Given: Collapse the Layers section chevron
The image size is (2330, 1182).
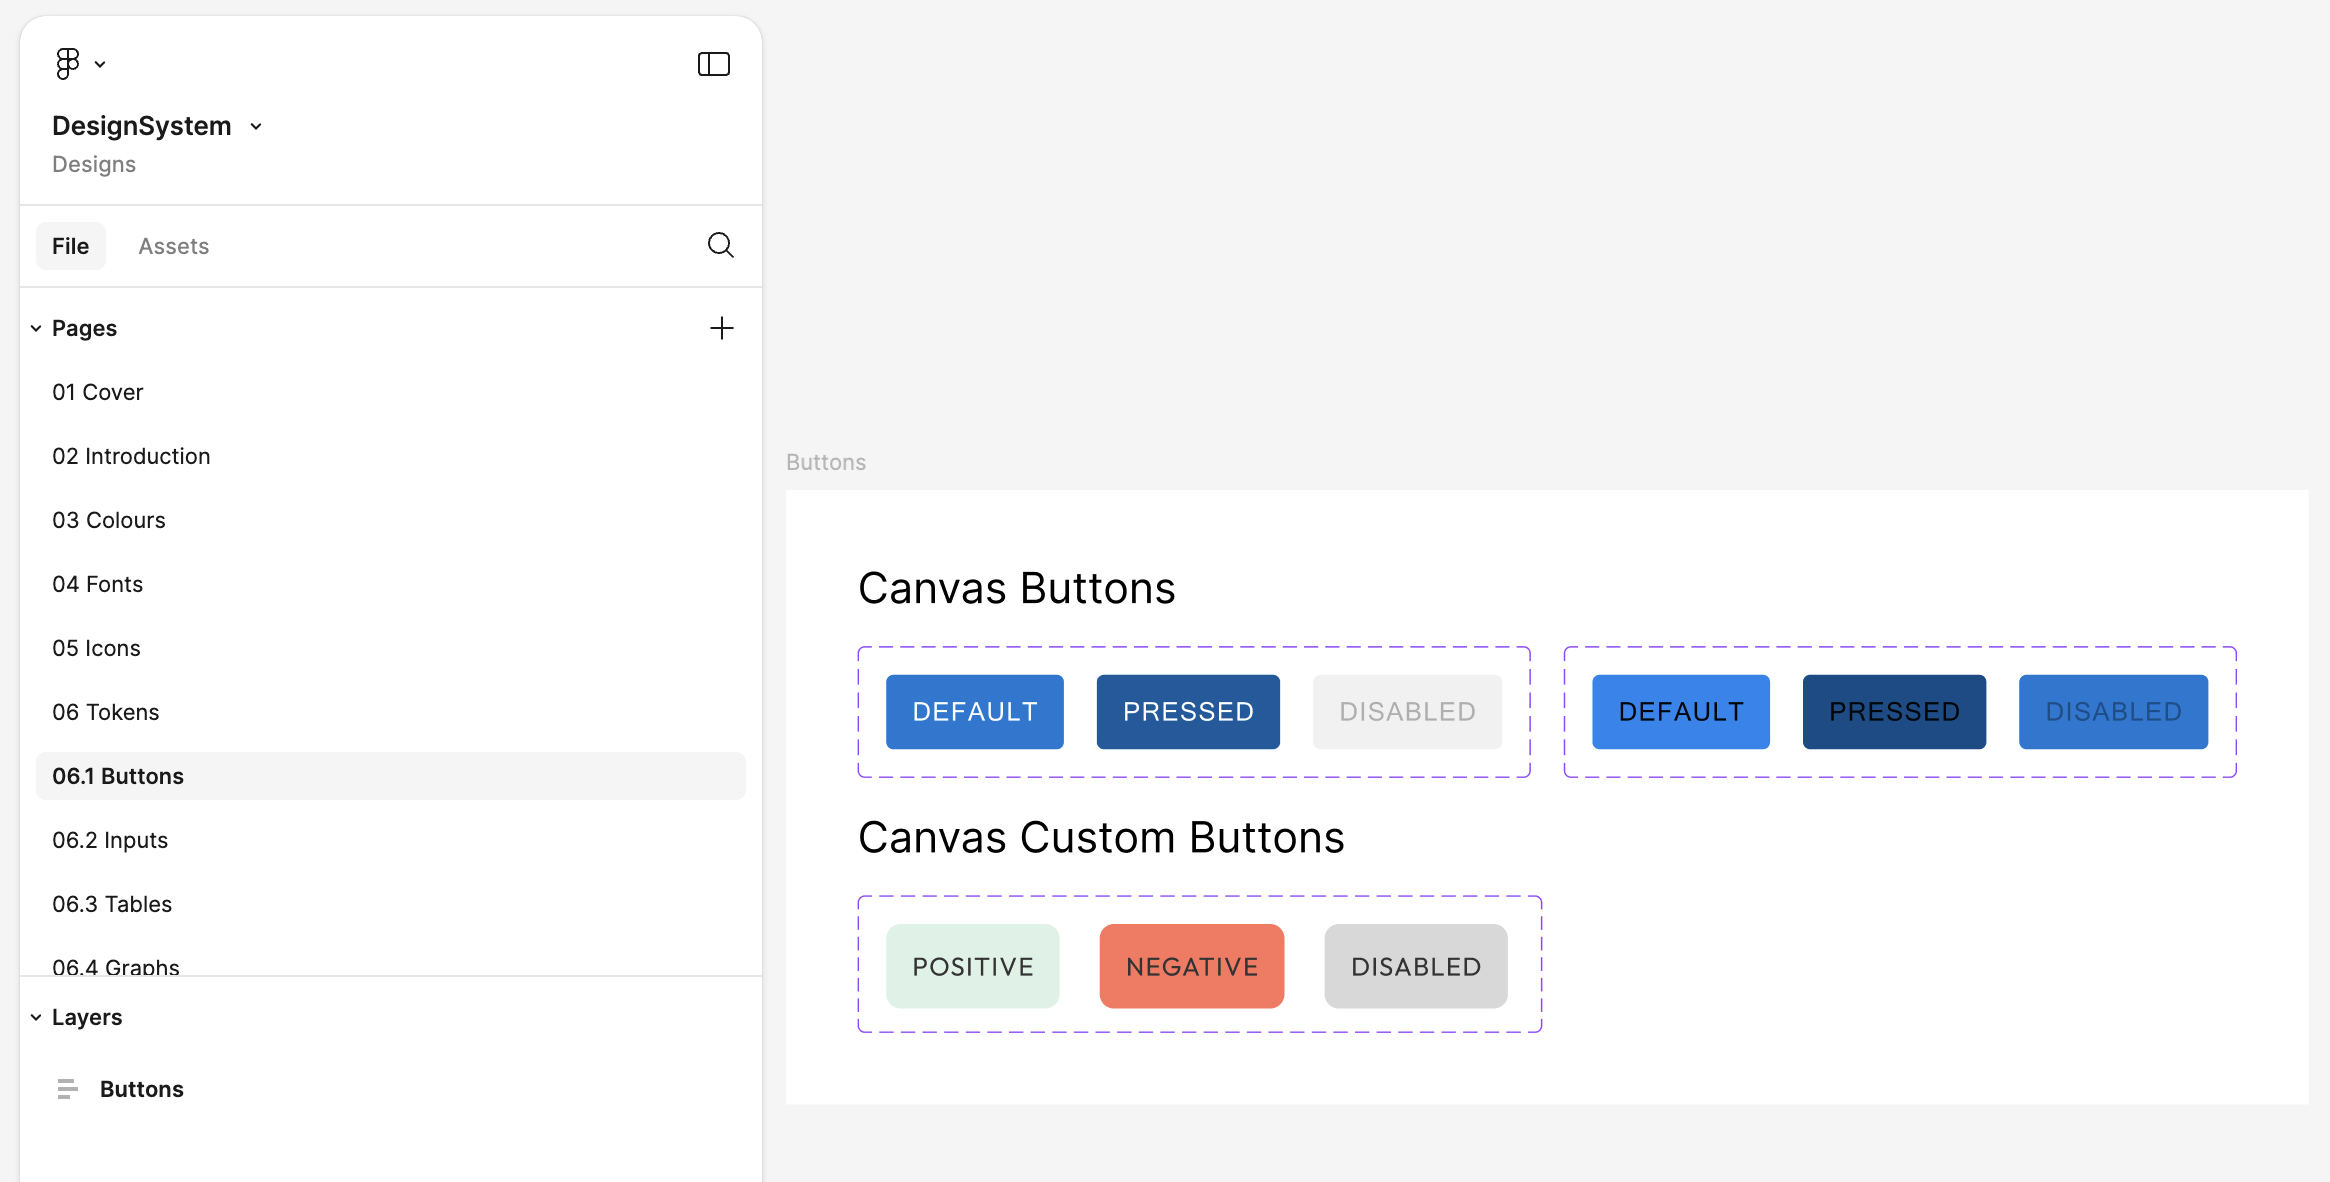Looking at the screenshot, I should (x=36, y=1017).
